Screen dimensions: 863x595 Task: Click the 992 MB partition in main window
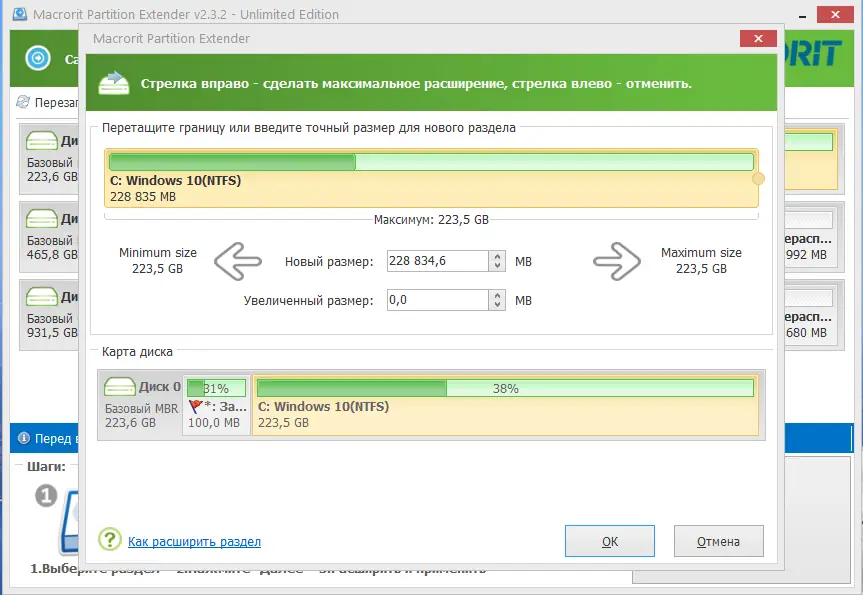[x=813, y=237]
